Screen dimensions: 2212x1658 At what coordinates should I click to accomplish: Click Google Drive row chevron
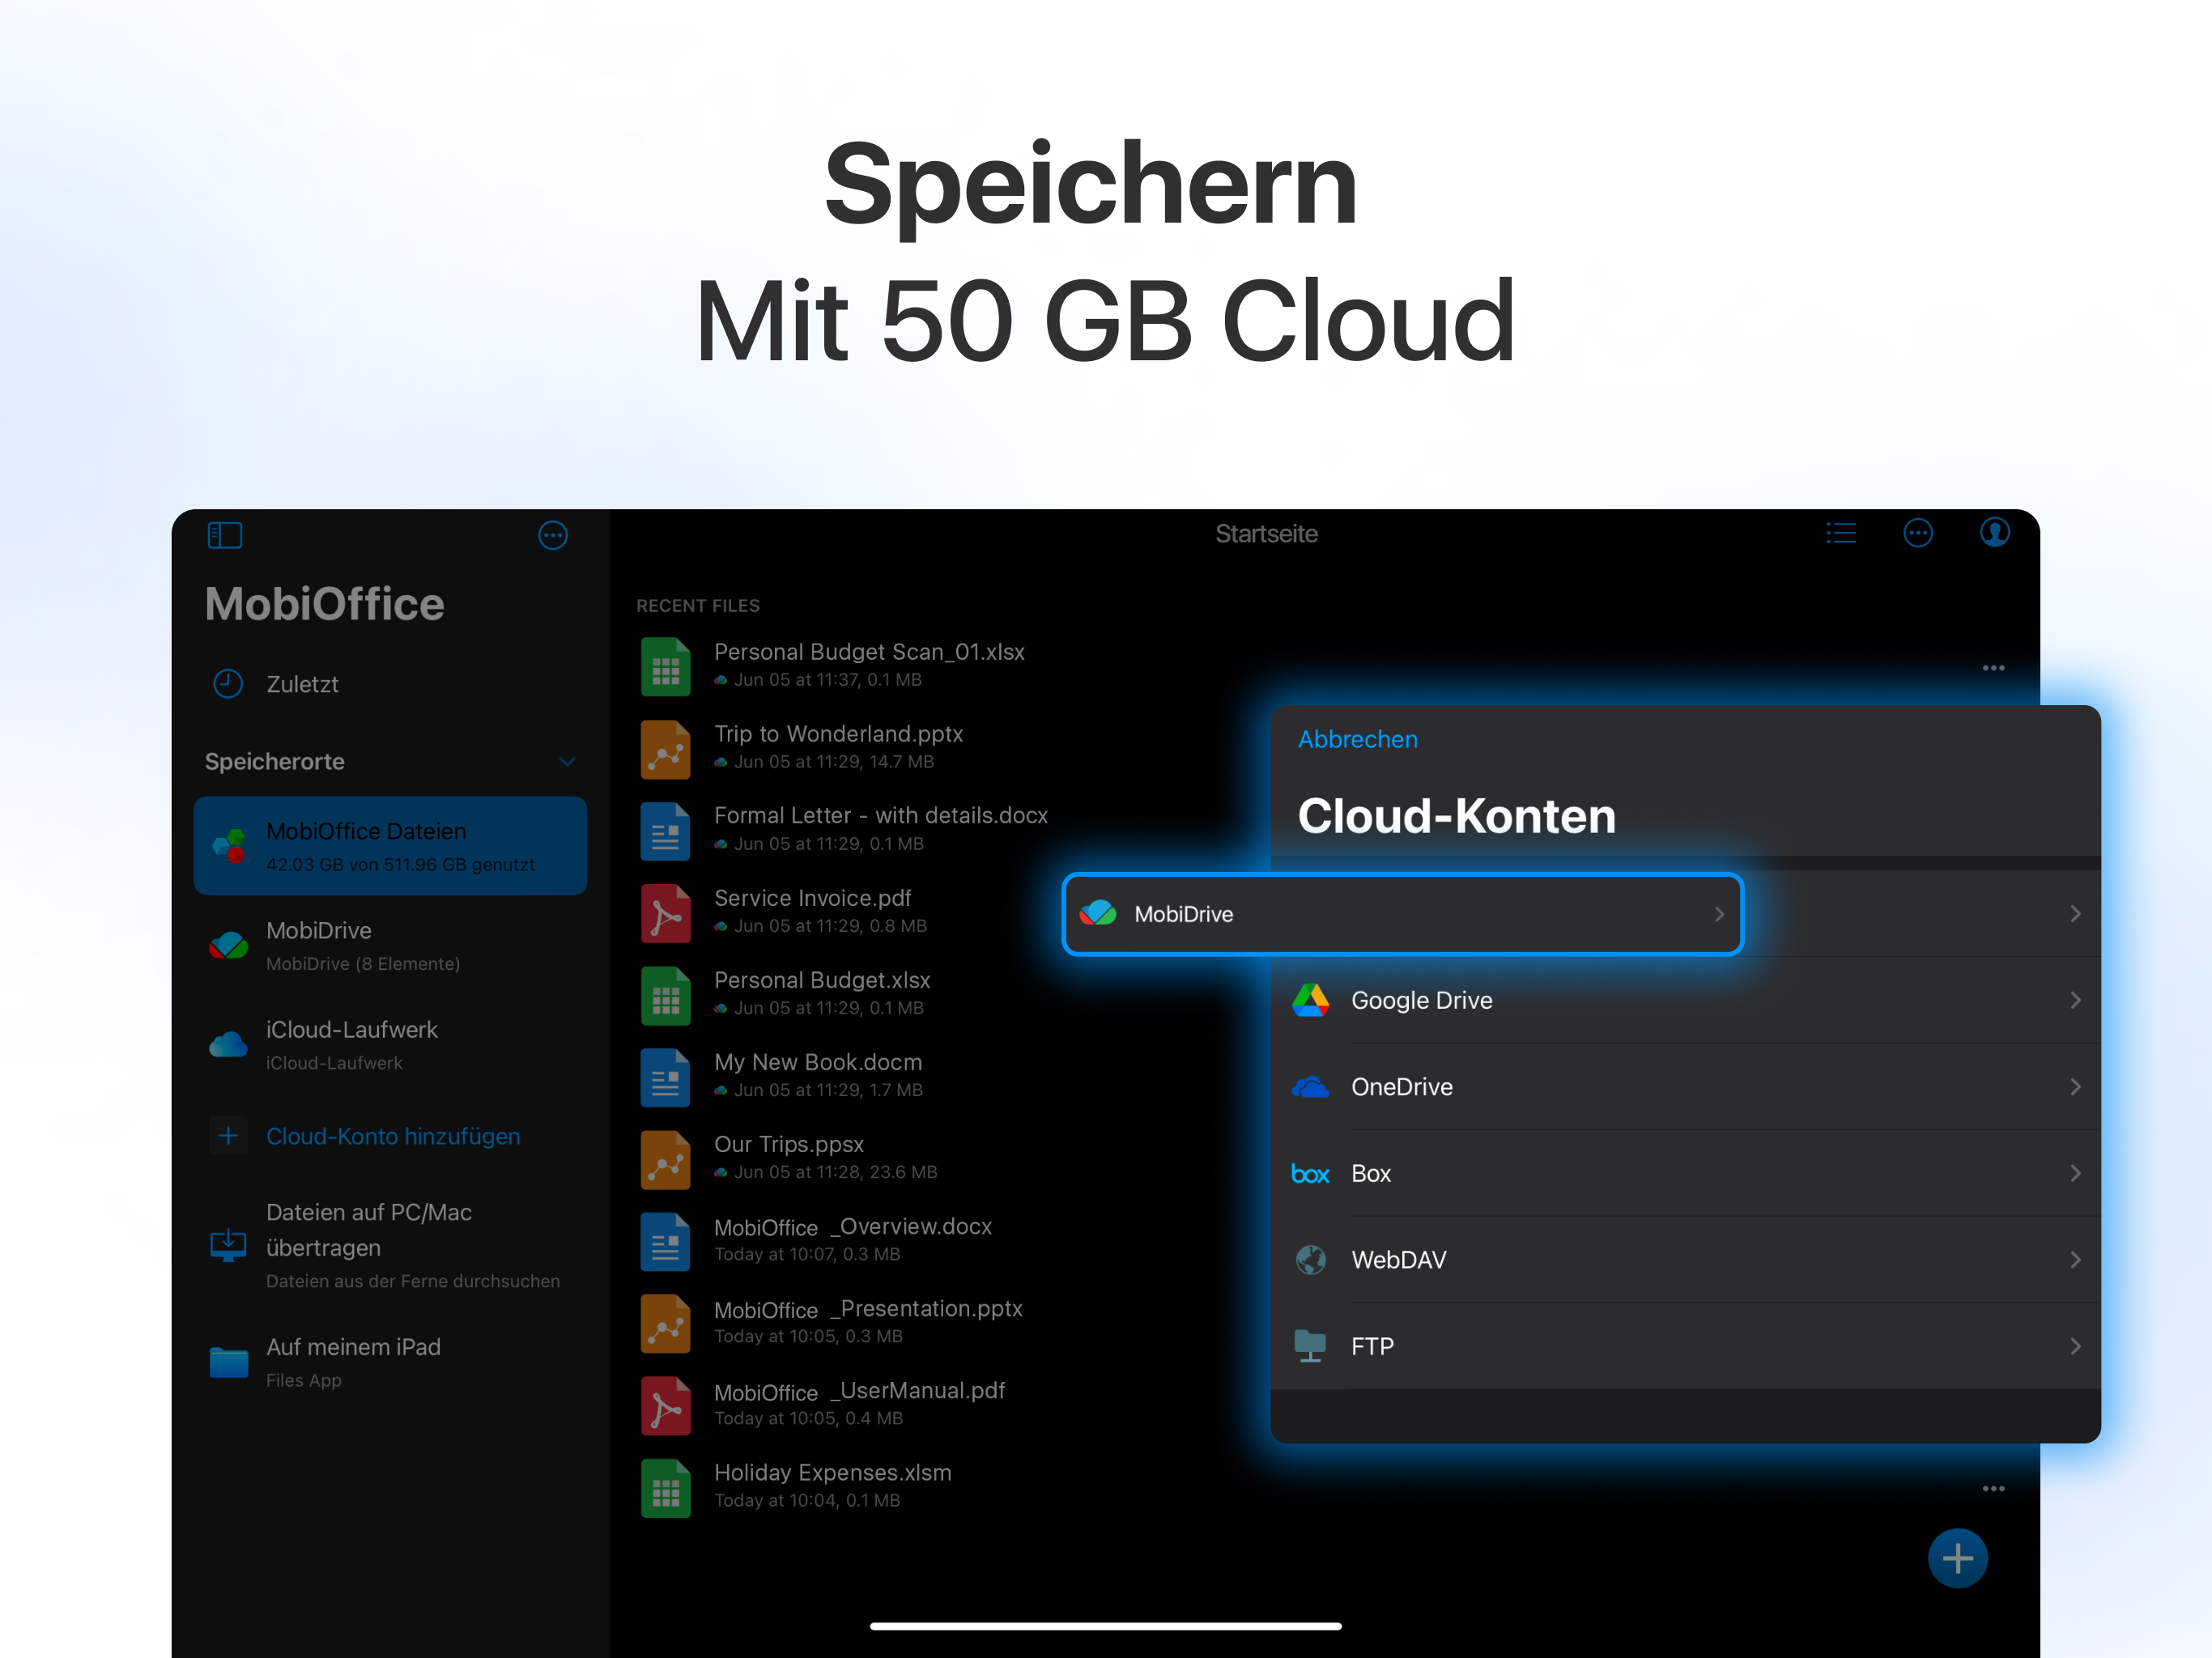pyautogui.click(x=2075, y=1000)
